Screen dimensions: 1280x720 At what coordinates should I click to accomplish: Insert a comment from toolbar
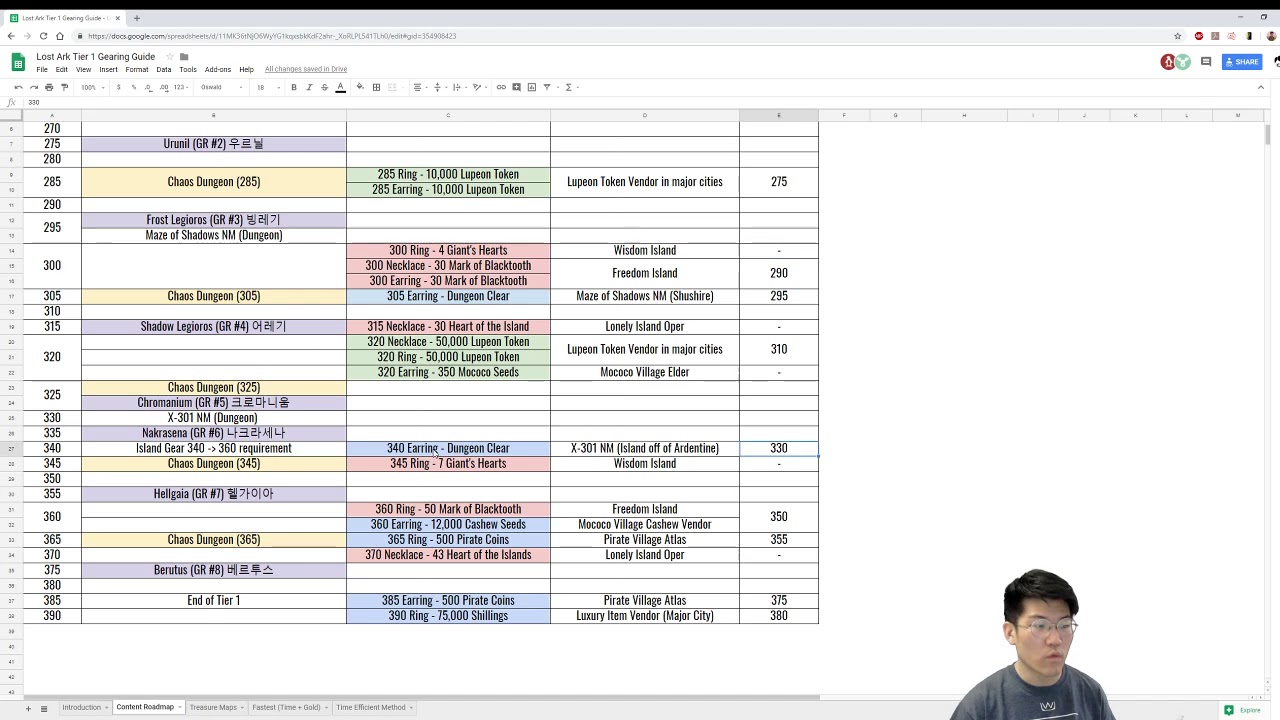click(x=516, y=87)
